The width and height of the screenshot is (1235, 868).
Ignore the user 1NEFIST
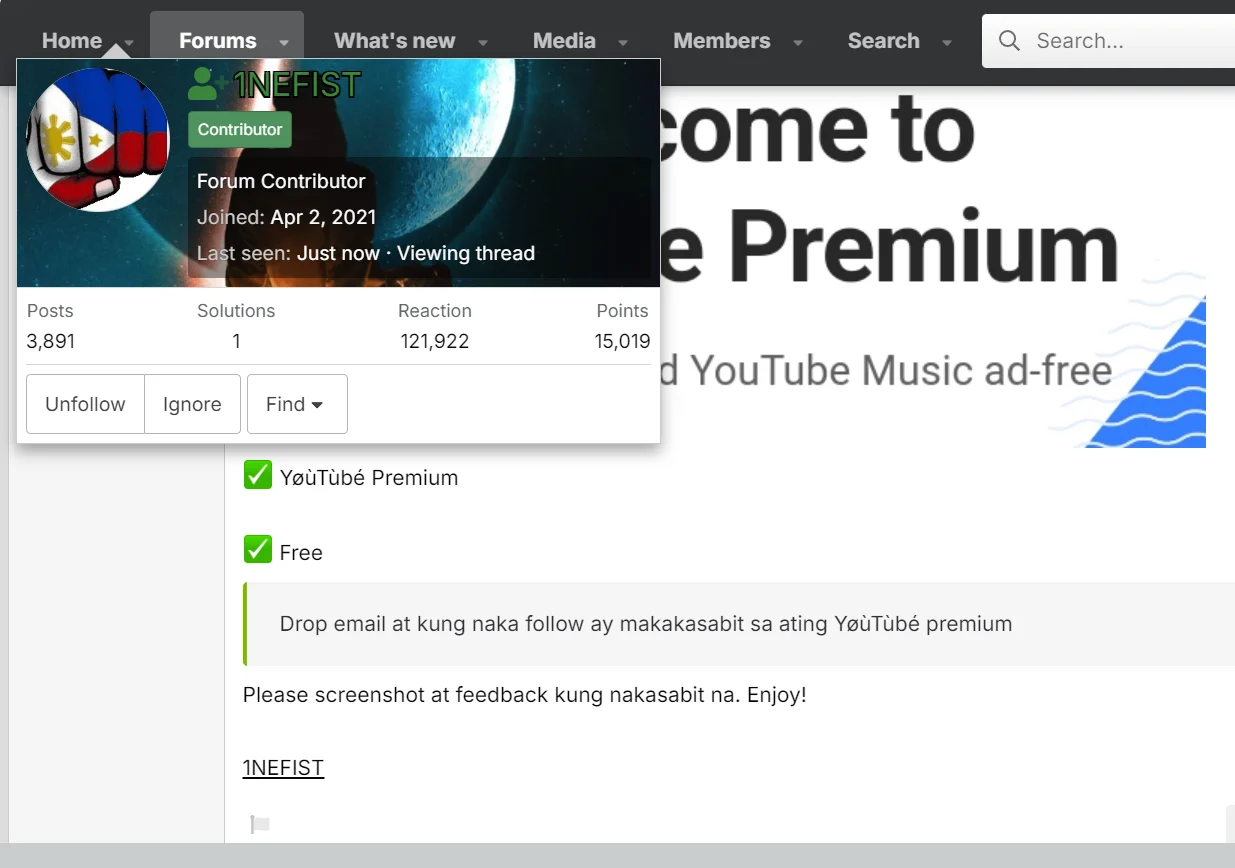coord(192,404)
